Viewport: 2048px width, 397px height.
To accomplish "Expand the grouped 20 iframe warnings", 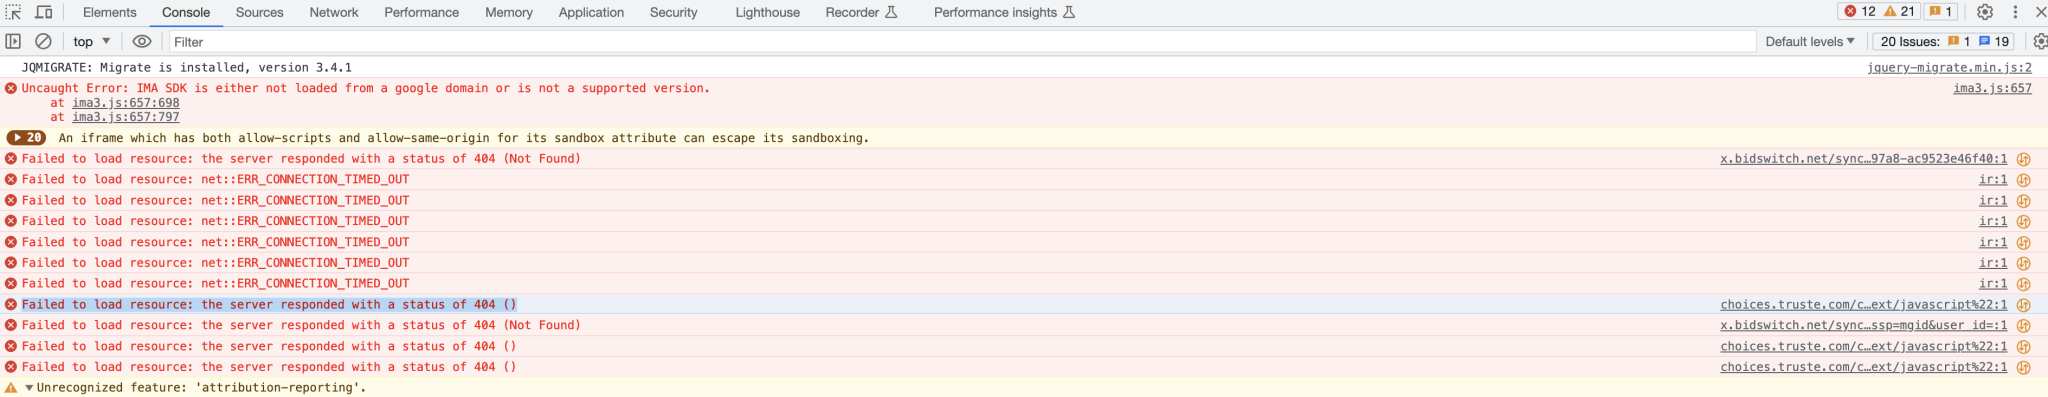I will 26,138.
